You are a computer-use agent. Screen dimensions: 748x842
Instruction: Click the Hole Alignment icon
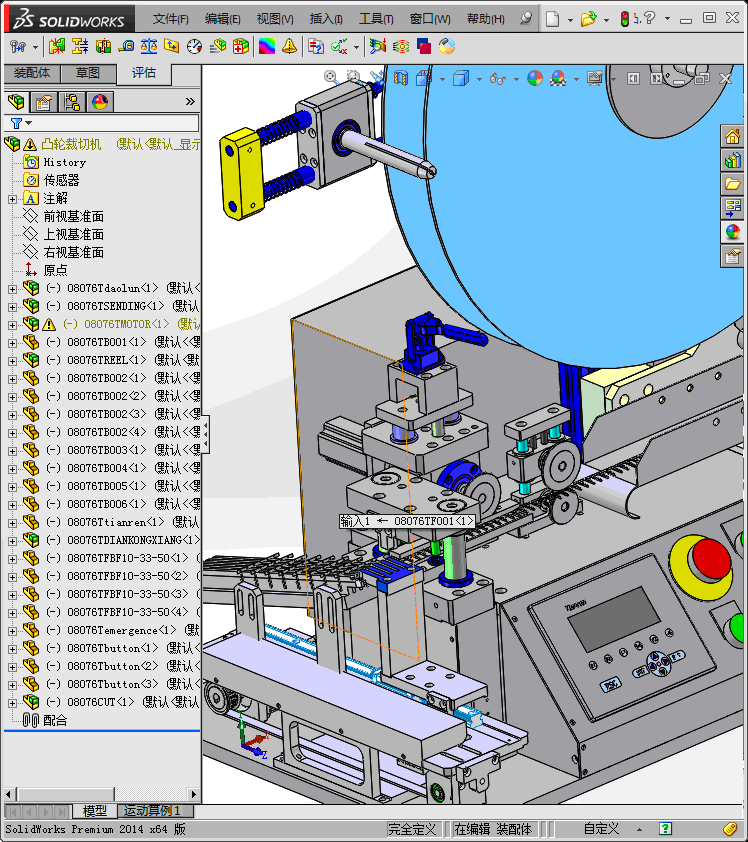[103, 47]
